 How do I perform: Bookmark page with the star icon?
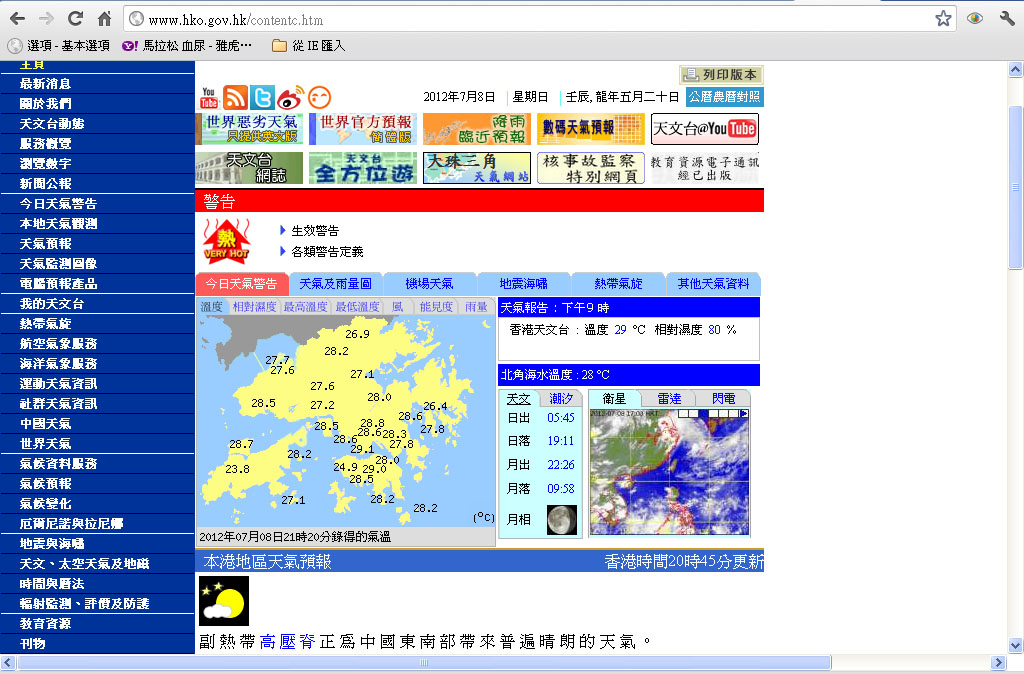[943, 19]
